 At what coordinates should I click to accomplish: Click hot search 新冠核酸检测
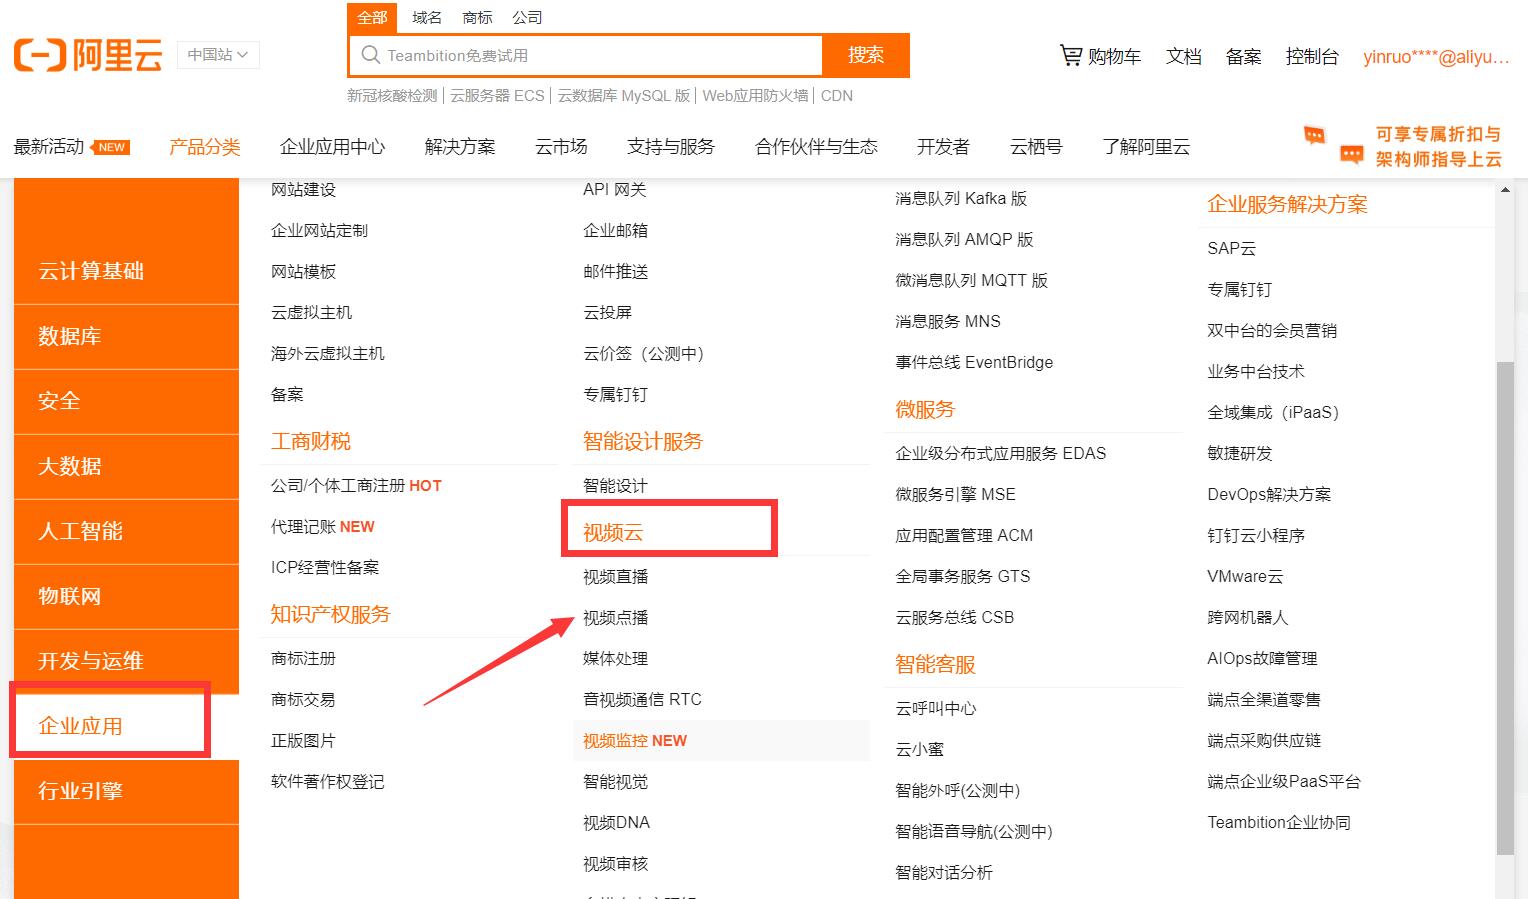[392, 96]
